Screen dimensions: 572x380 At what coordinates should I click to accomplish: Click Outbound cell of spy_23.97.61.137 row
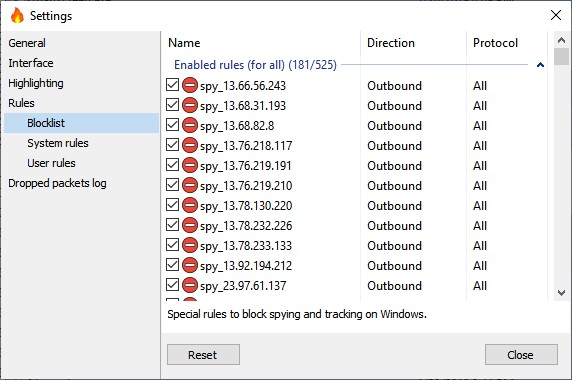[x=394, y=286]
